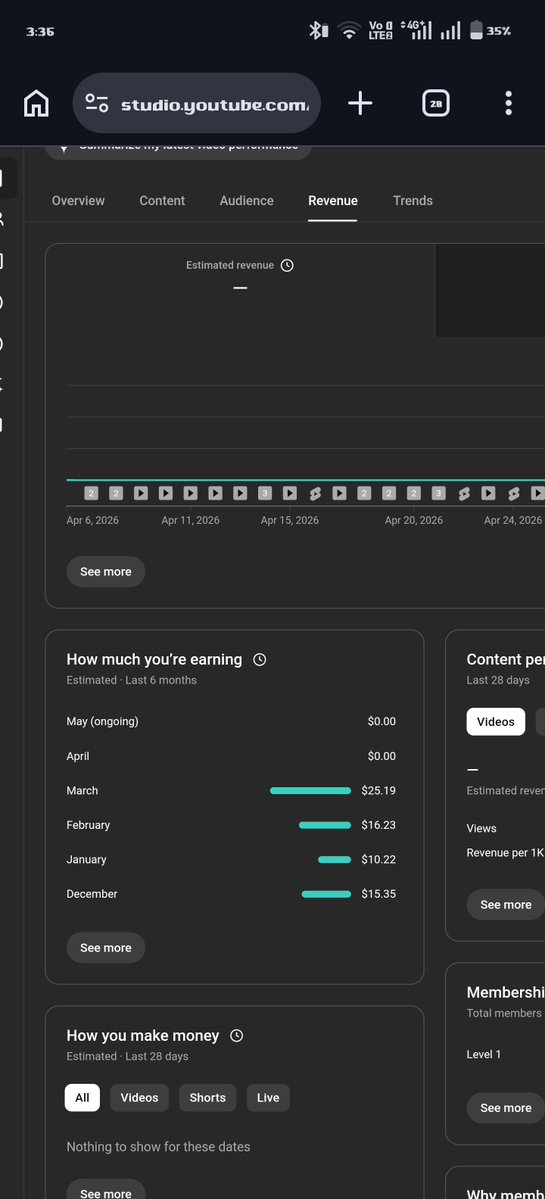Click clock icon beside How much you're earning
This screenshot has height=1199, width=545.
pyautogui.click(x=260, y=659)
